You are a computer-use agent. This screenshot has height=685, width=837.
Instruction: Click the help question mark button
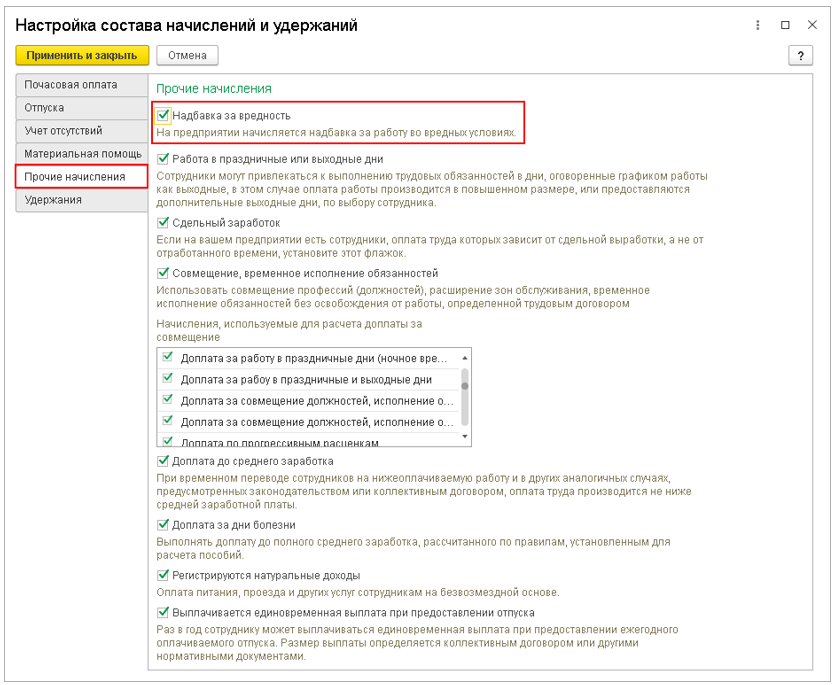[800, 56]
